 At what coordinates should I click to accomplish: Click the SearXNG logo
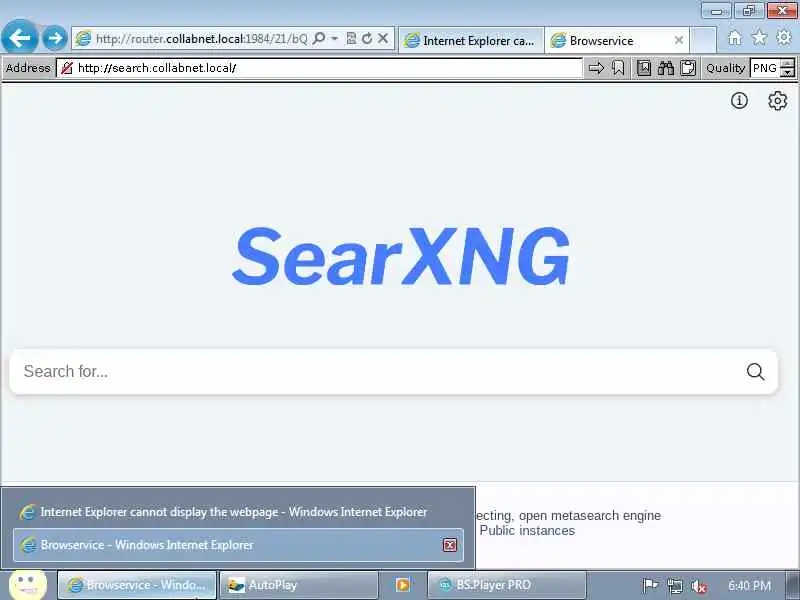(401, 257)
